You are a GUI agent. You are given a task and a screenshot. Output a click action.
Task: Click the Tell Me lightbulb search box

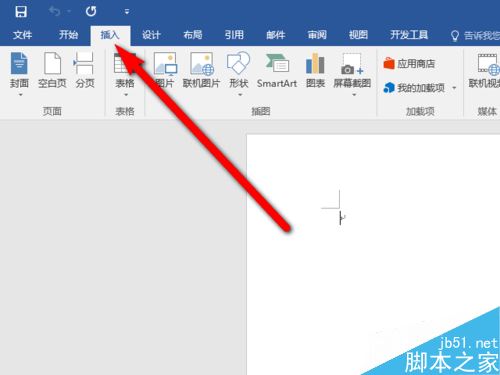(475, 35)
